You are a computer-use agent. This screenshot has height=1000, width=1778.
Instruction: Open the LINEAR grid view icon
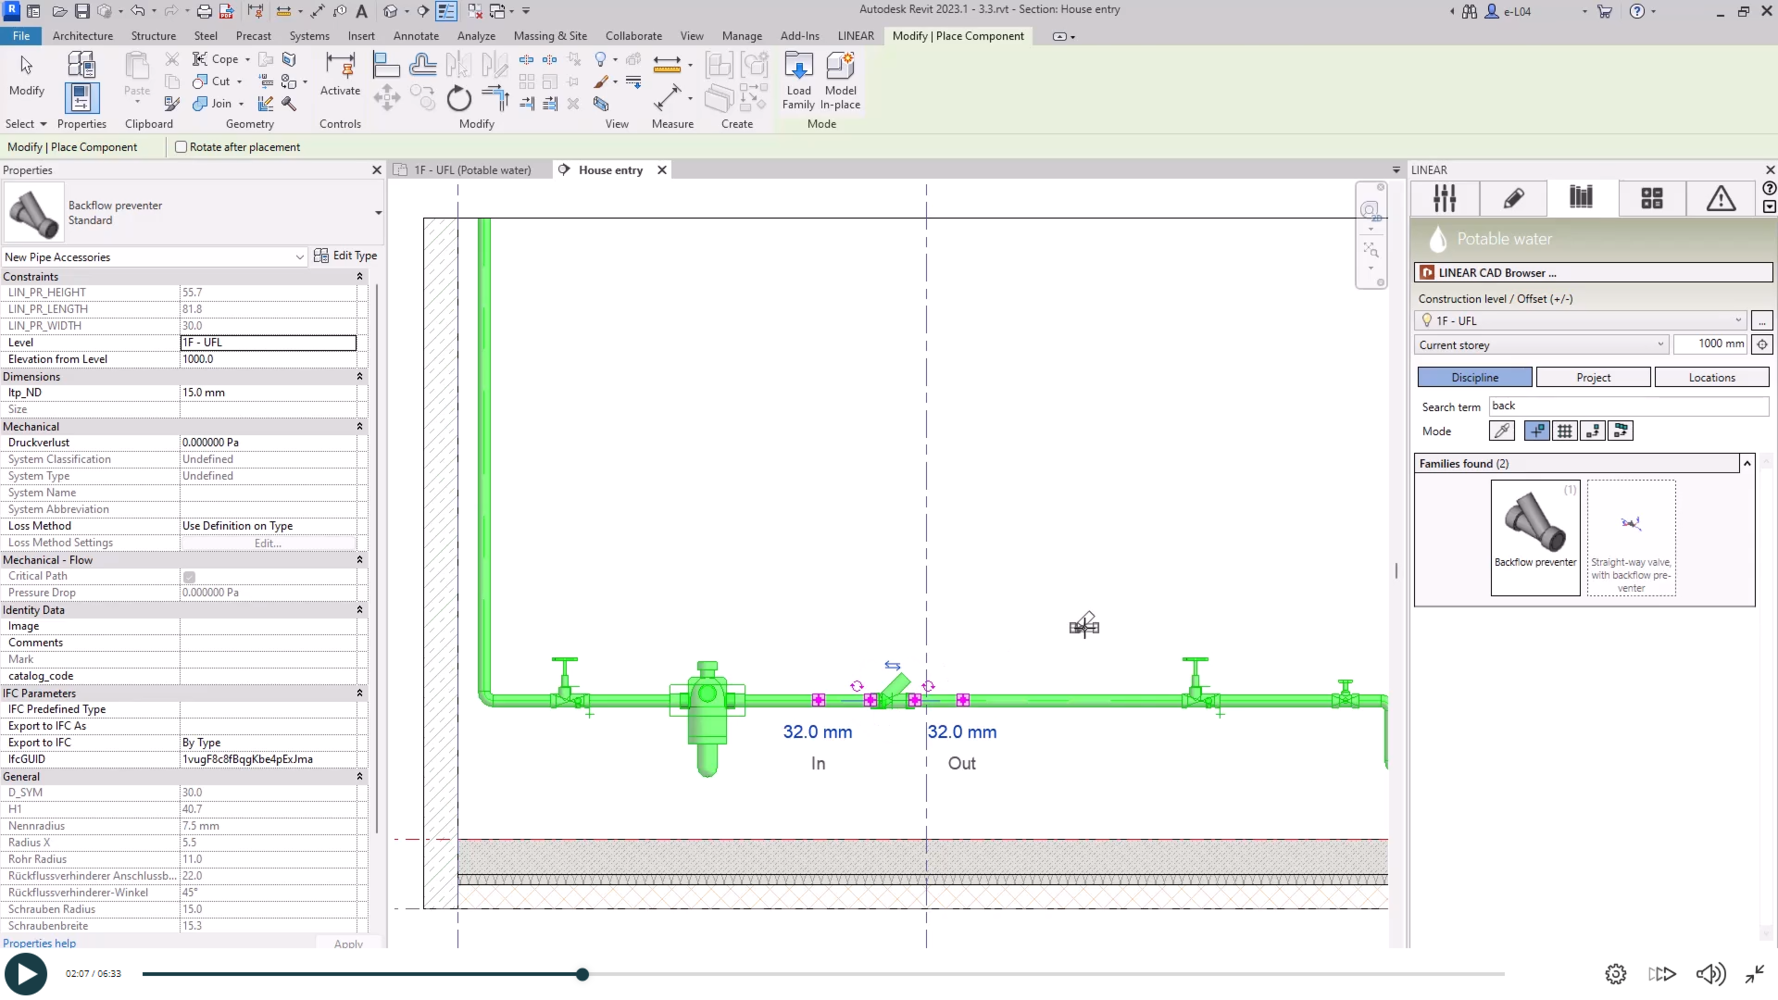tap(1651, 198)
